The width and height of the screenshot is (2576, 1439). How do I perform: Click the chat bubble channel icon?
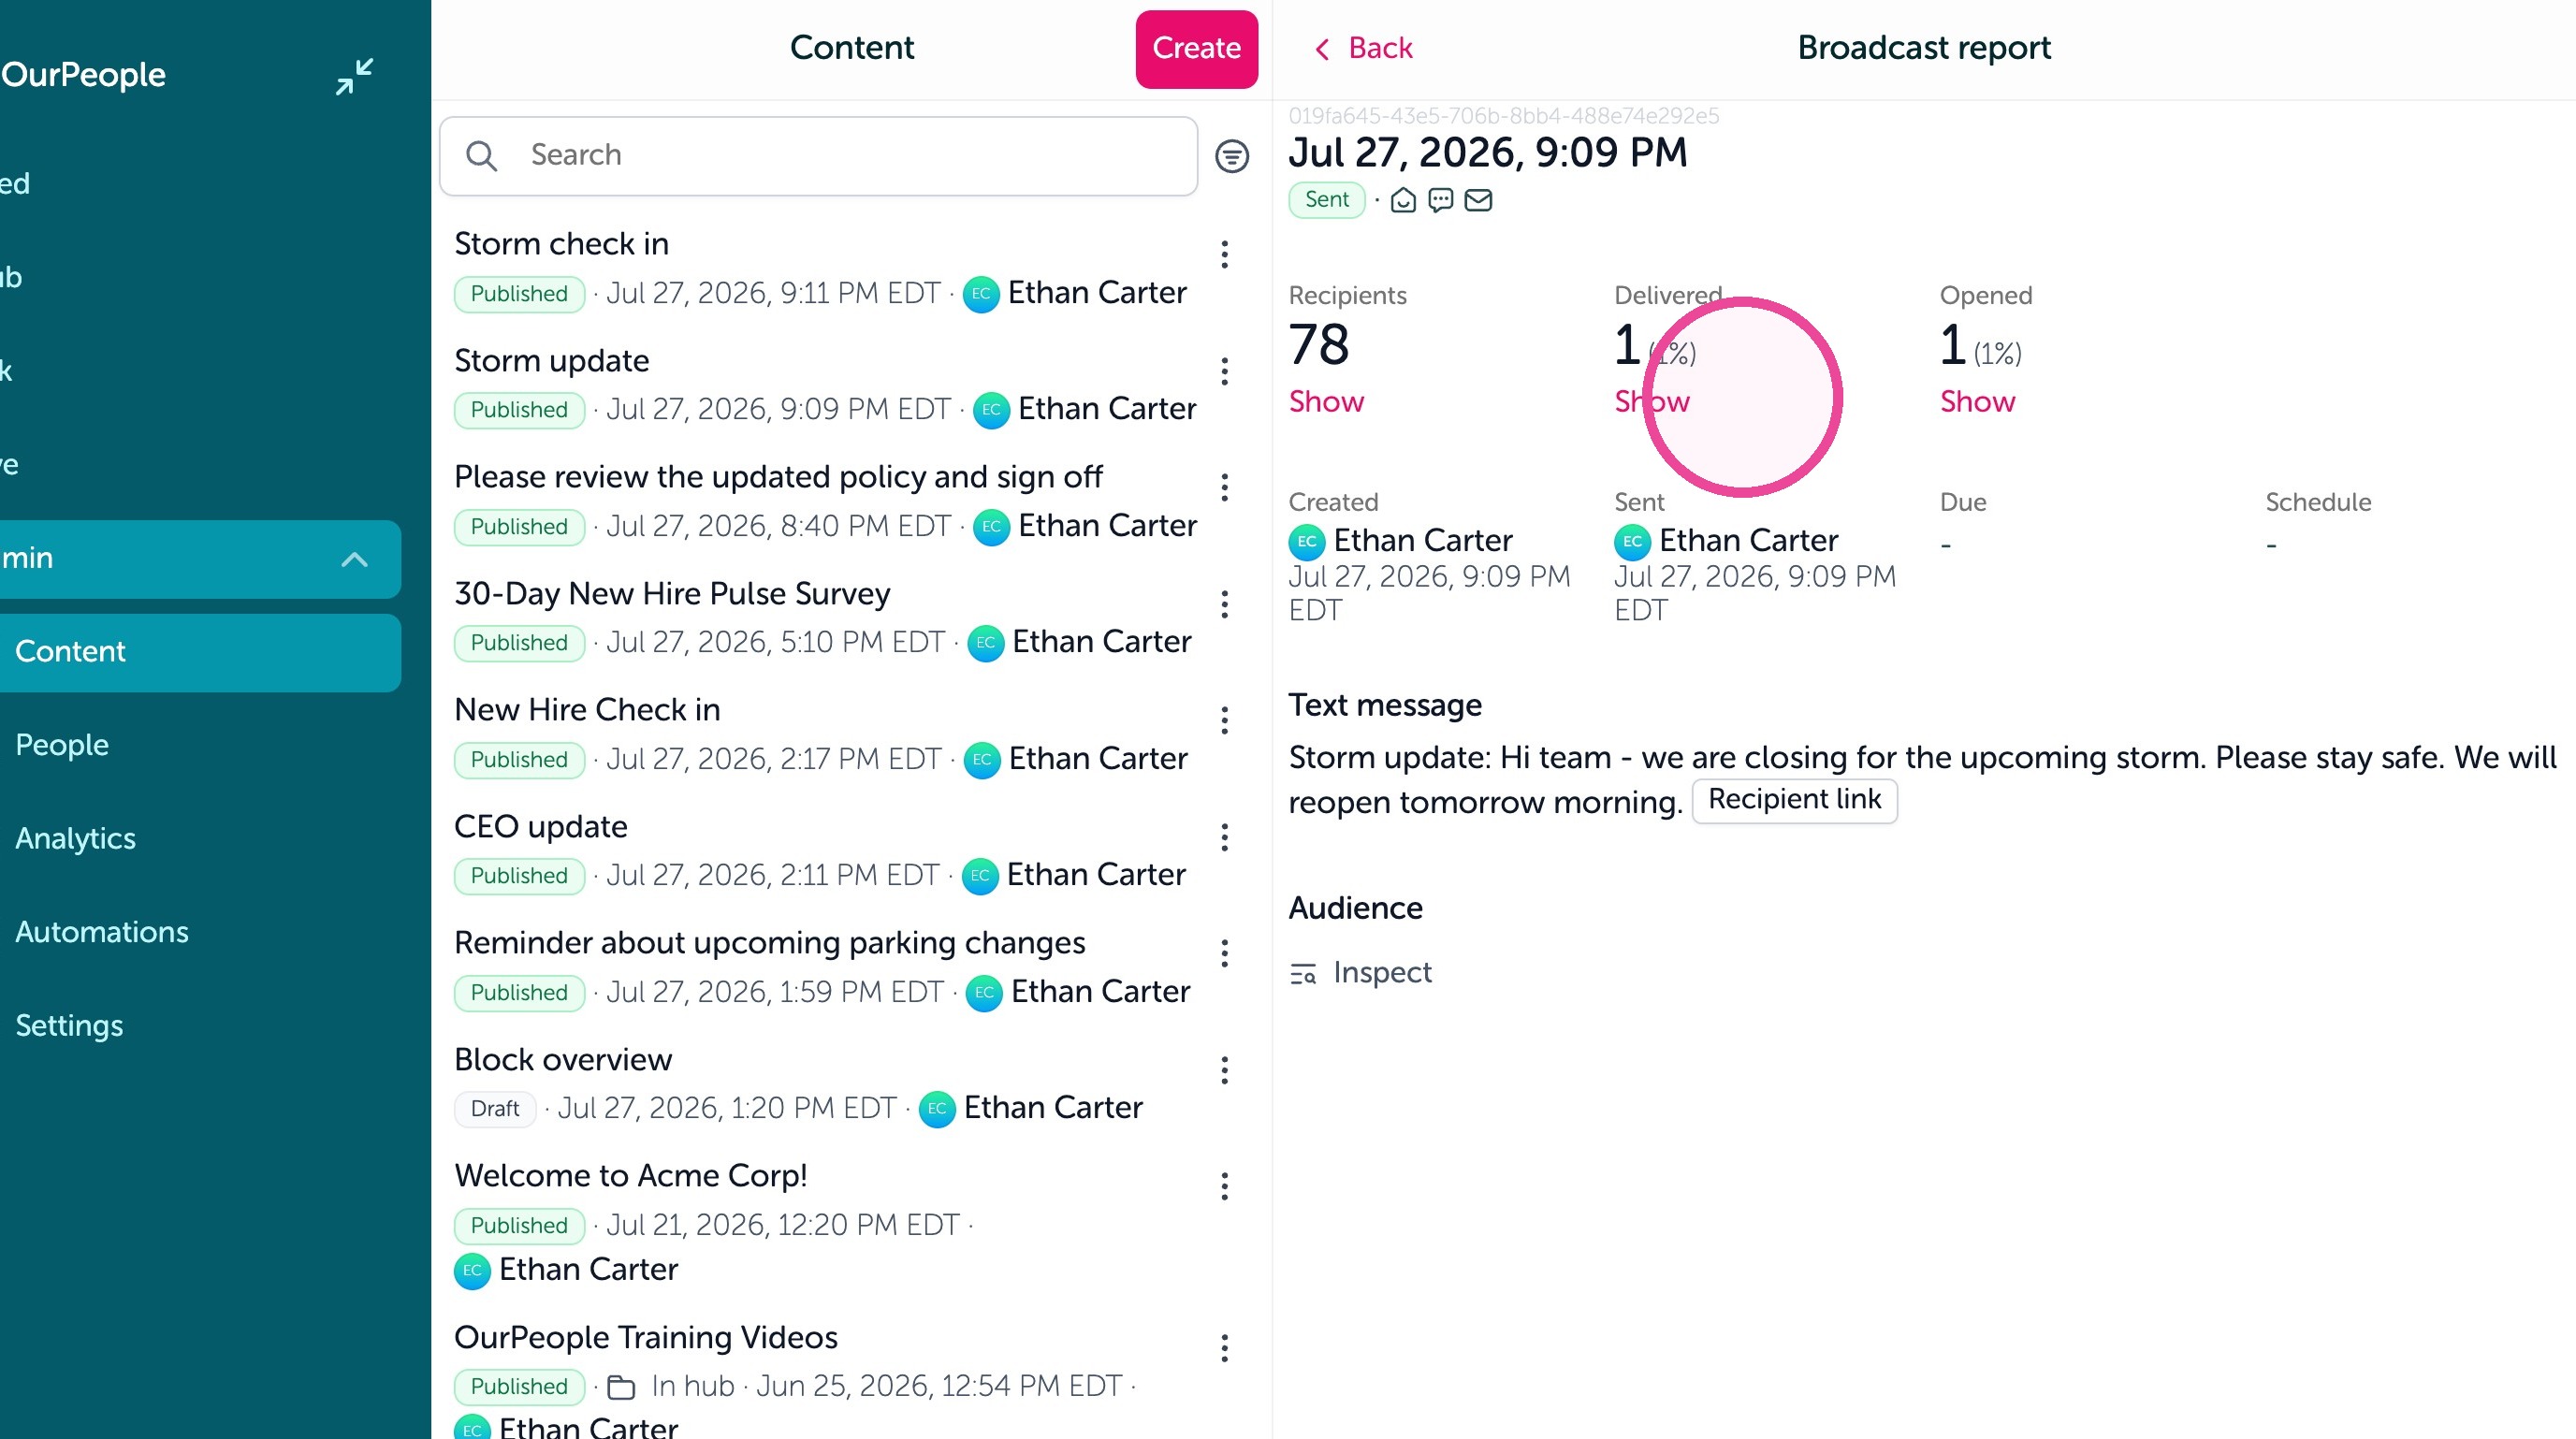[x=1440, y=200]
